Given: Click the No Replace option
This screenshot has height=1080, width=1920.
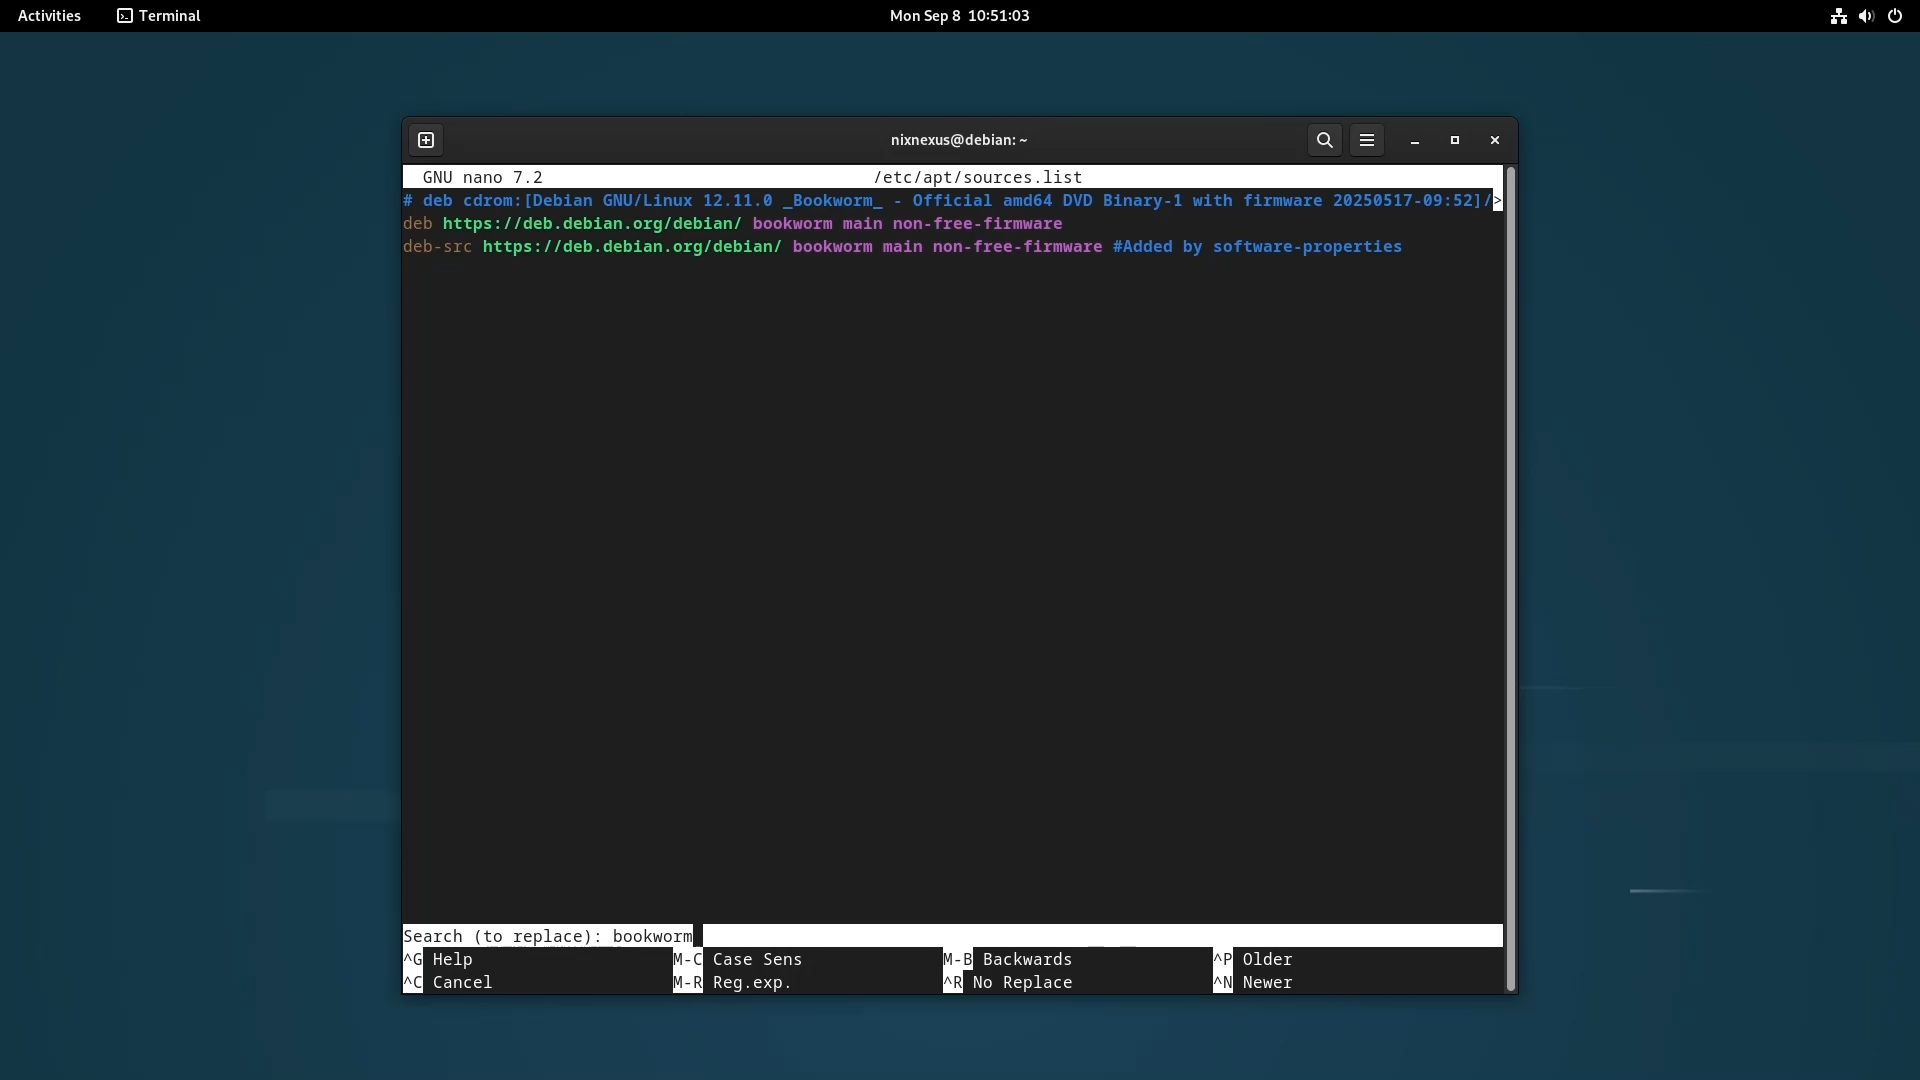Looking at the screenshot, I should click(1022, 982).
